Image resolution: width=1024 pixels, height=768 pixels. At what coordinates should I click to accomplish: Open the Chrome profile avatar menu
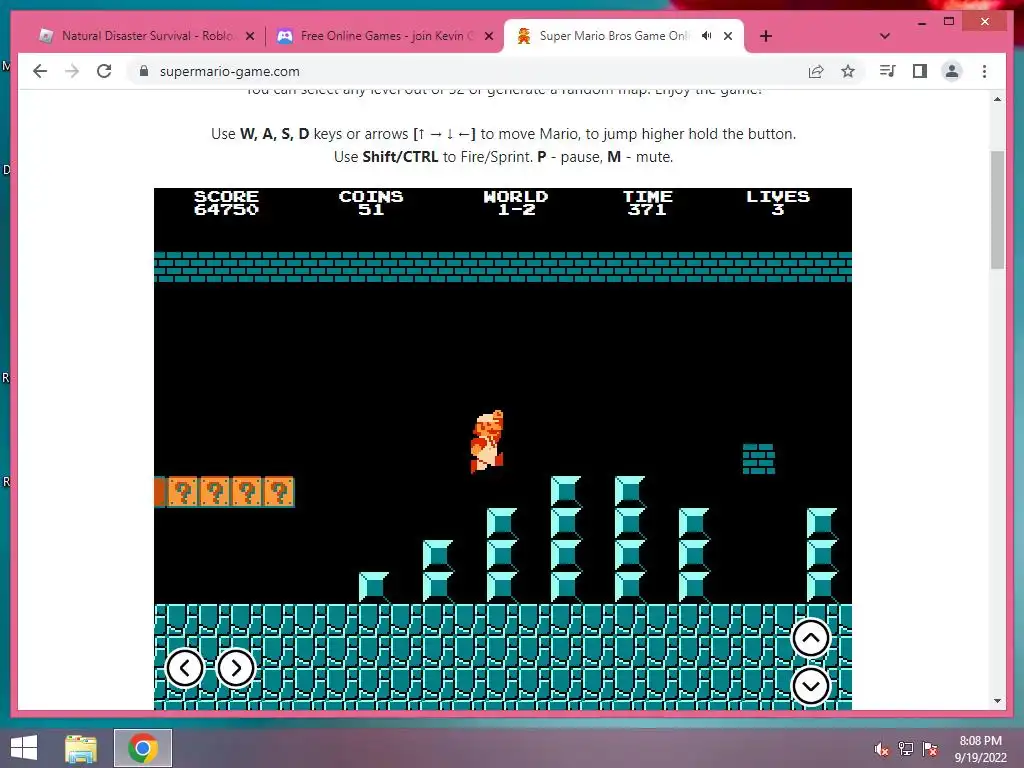952,71
